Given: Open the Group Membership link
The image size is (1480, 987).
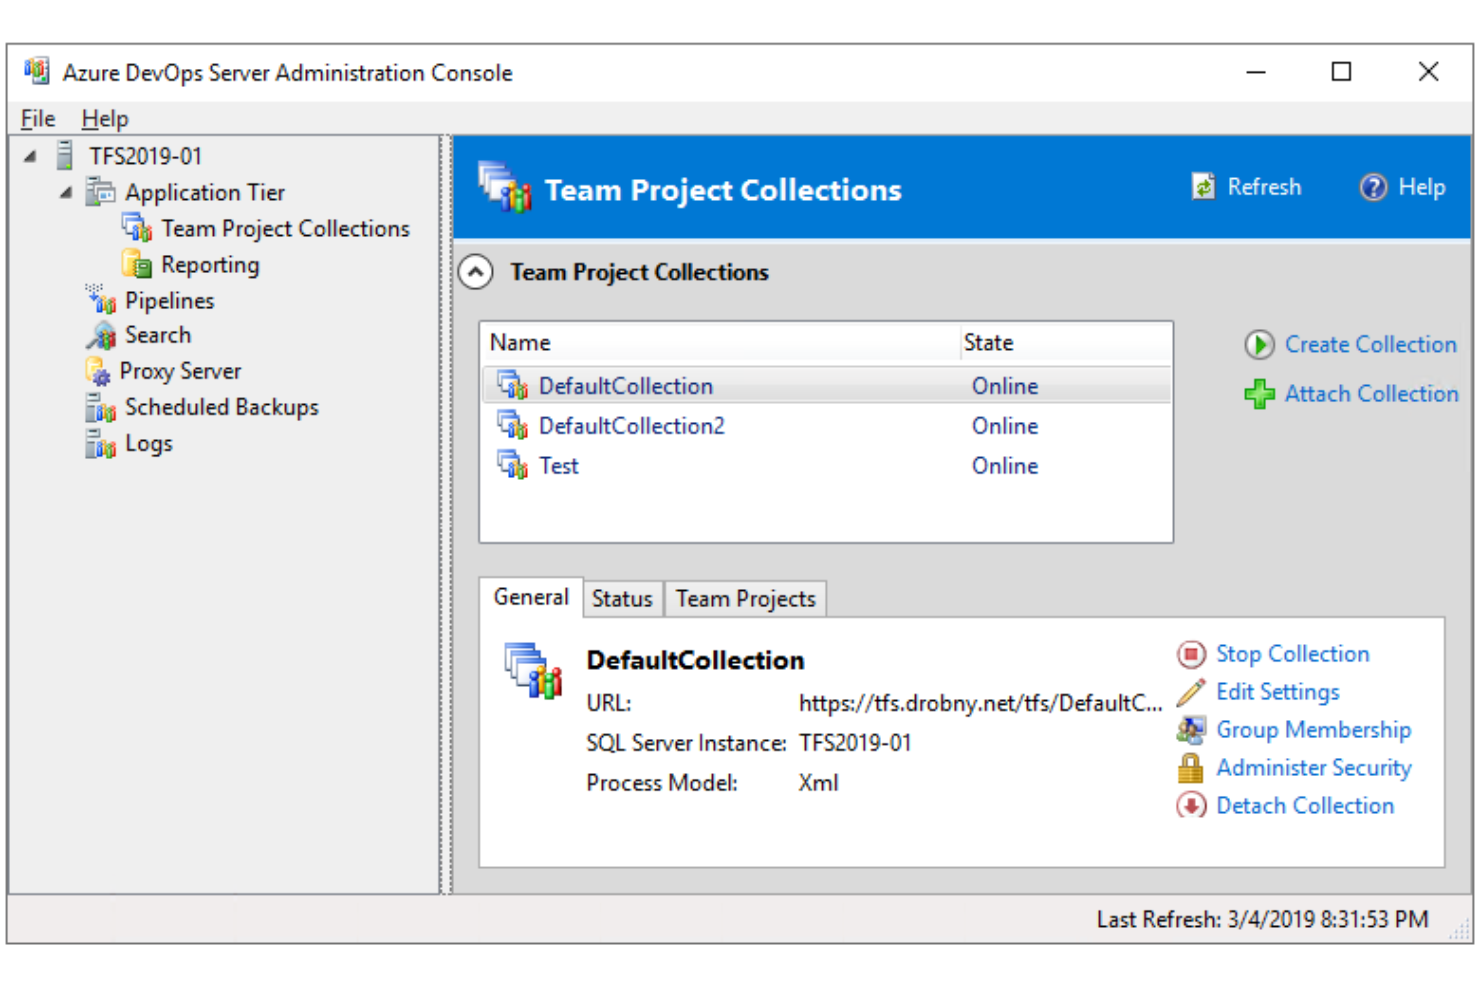Looking at the screenshot, I should point(1314,730).
